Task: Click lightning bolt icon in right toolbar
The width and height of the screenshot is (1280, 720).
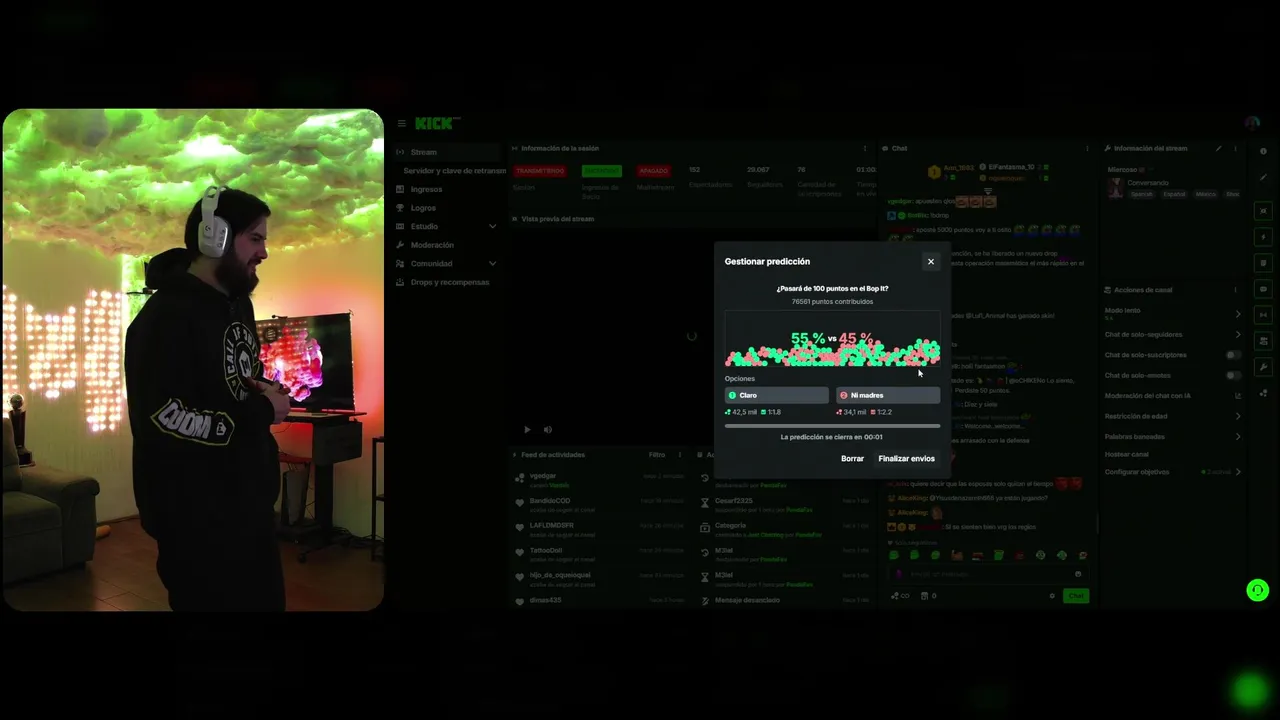Action: (x=1263, y=237)
